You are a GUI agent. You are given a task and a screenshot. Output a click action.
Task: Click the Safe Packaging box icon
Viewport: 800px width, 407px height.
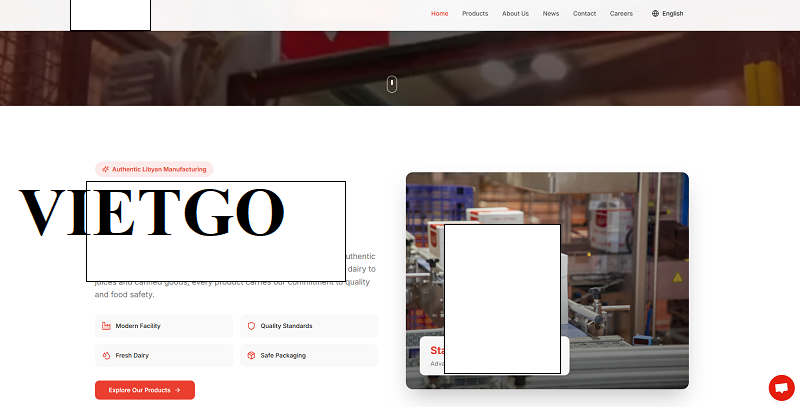click(251, 355)
